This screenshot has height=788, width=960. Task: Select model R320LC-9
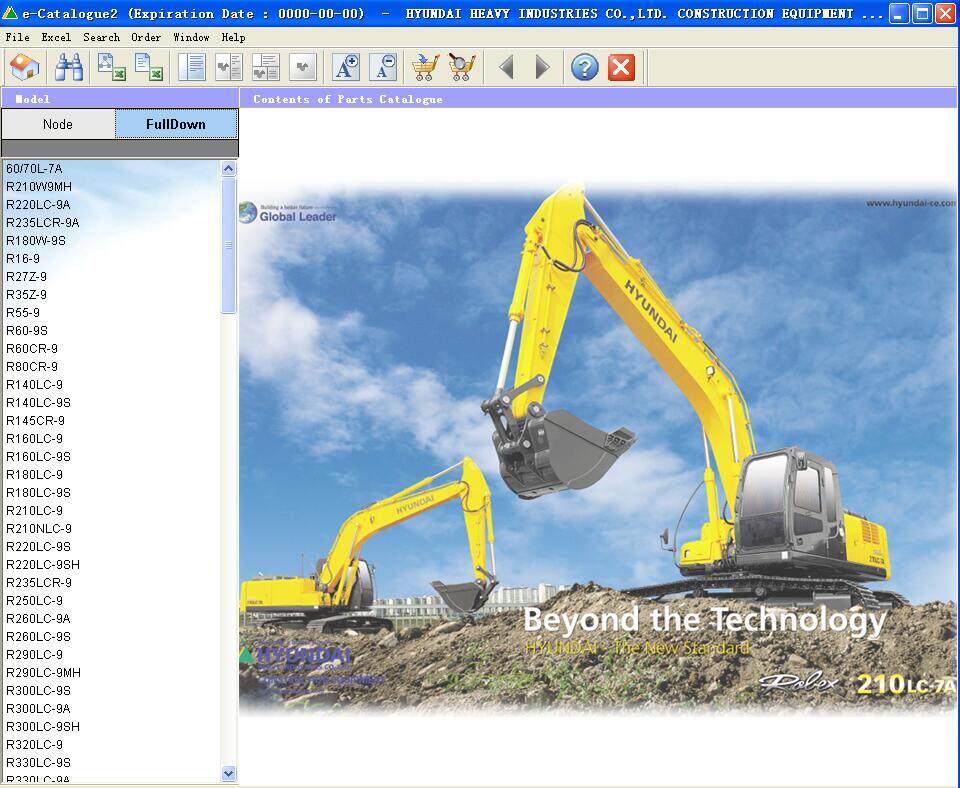[x=34, y=745]
